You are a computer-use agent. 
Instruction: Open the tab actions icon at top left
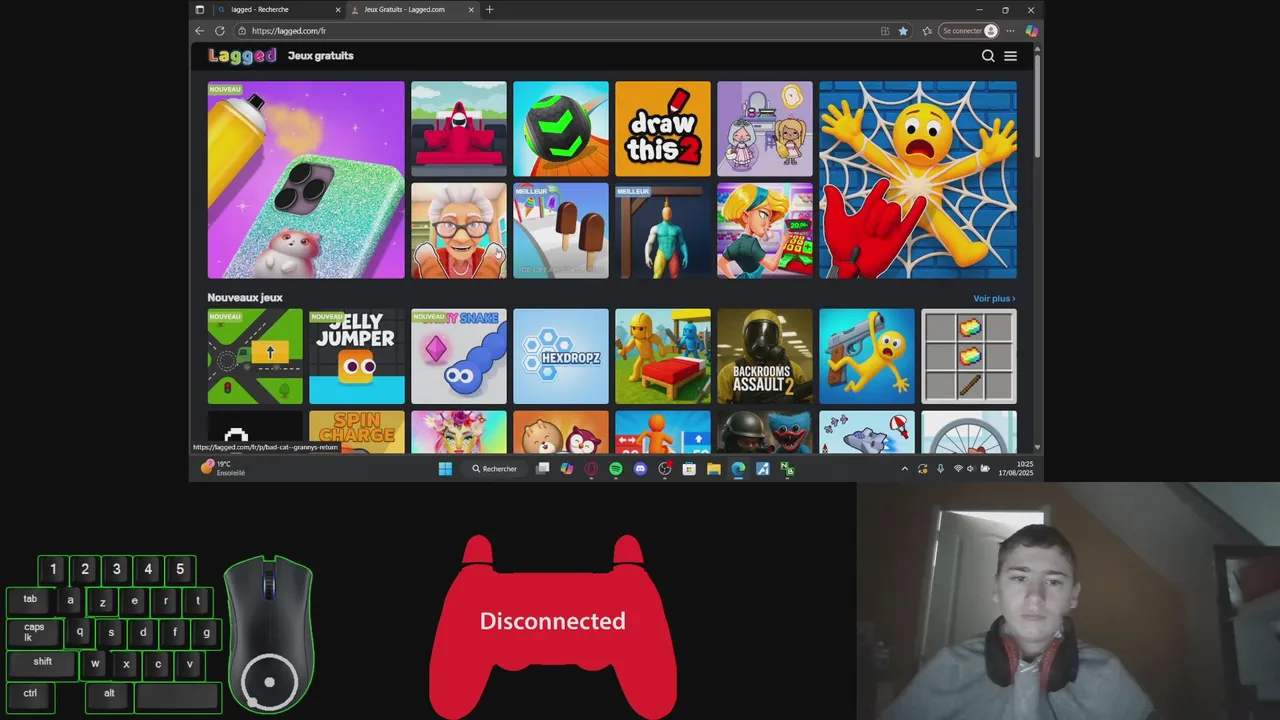pos(199,10)
